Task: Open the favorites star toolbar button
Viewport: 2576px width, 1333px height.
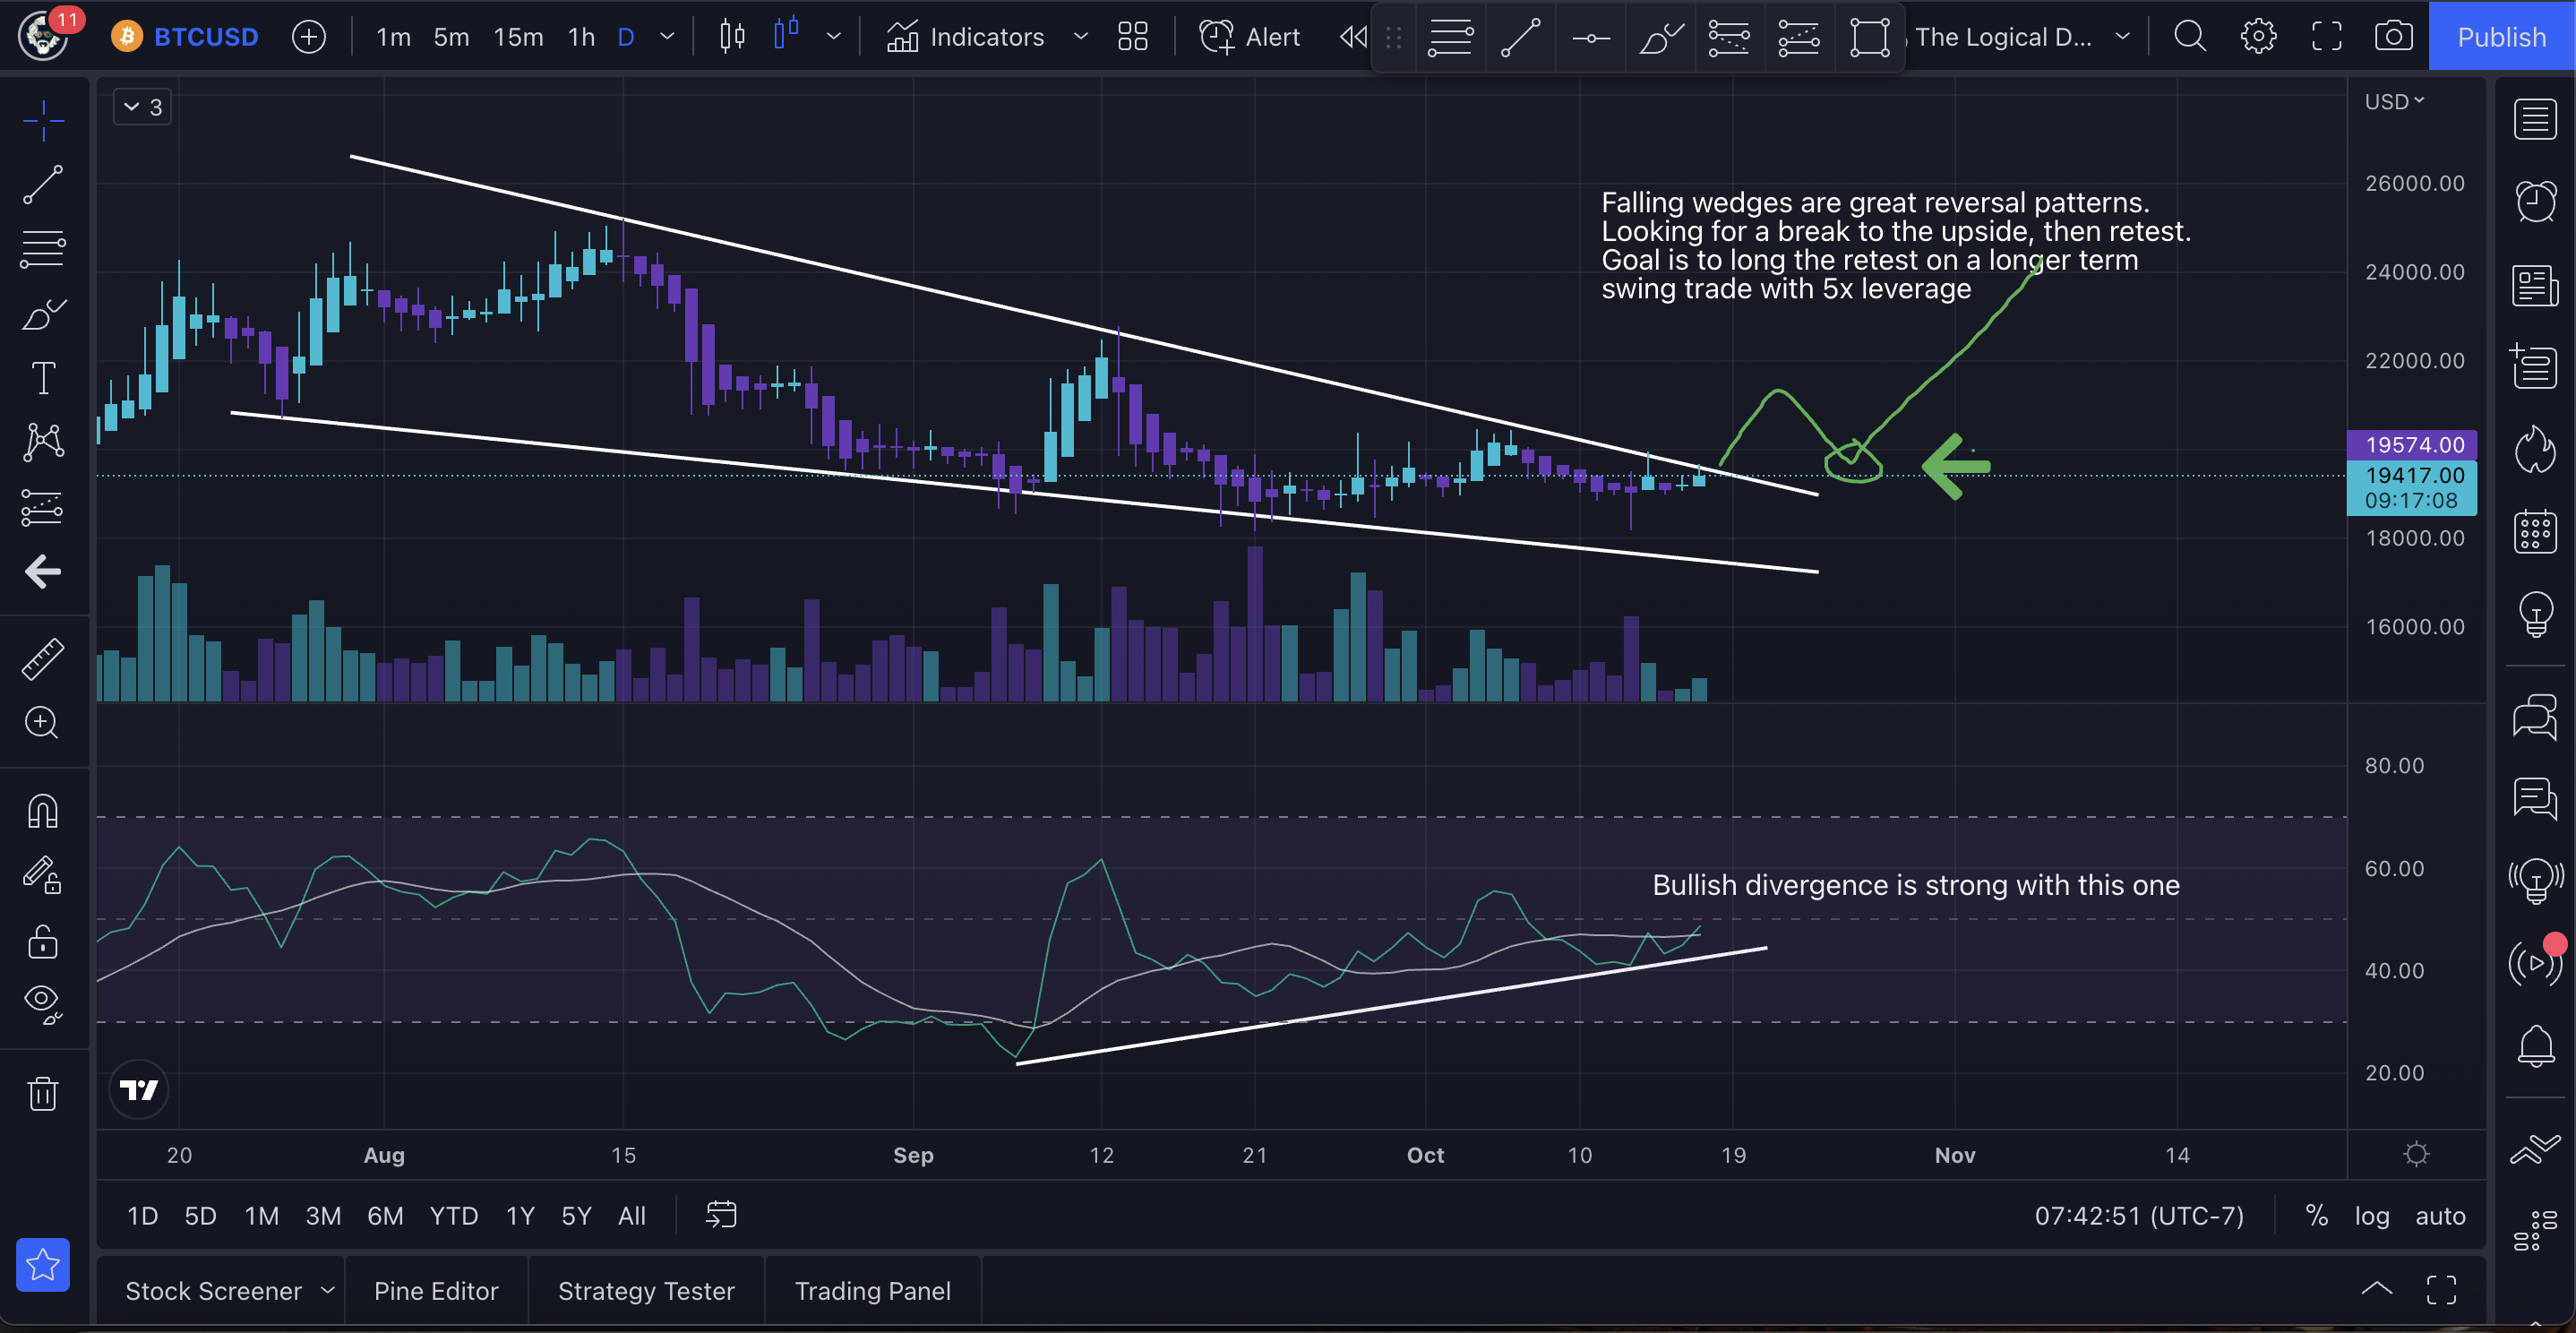Action: point(43,1265)
